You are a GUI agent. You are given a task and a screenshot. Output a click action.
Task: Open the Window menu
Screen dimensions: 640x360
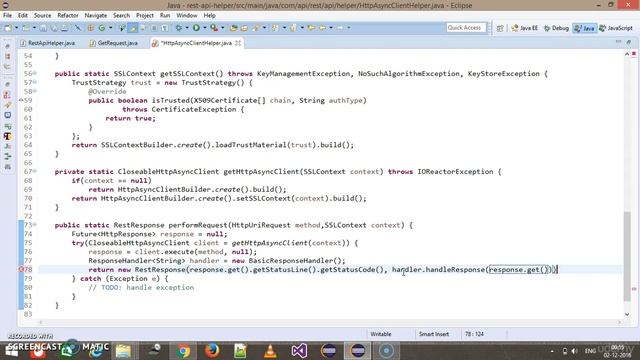click(x=187, y=16)
